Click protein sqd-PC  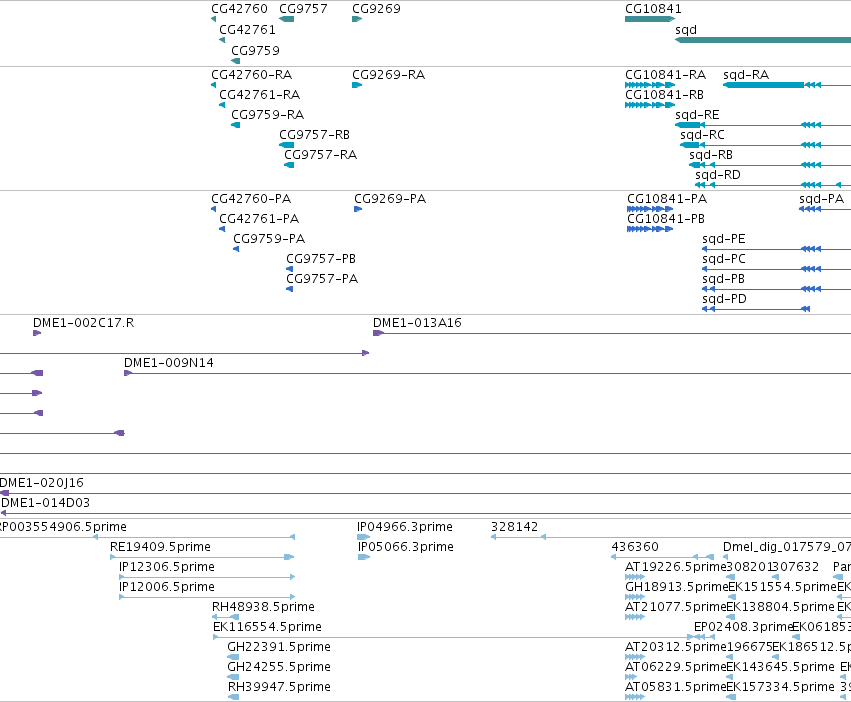[723, 259]
